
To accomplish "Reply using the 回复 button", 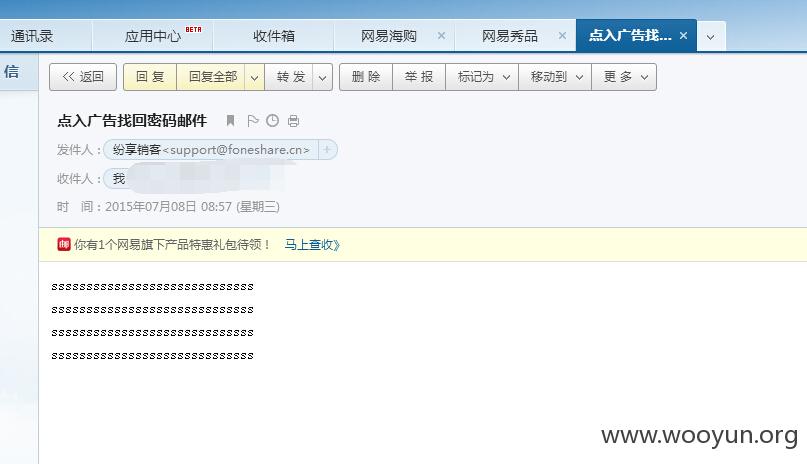I will [150, 77].
